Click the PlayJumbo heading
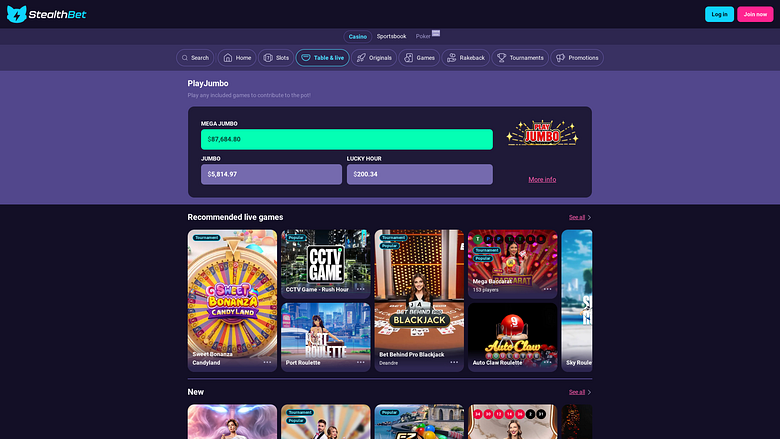Screen dimensions: 780x439 208,84
